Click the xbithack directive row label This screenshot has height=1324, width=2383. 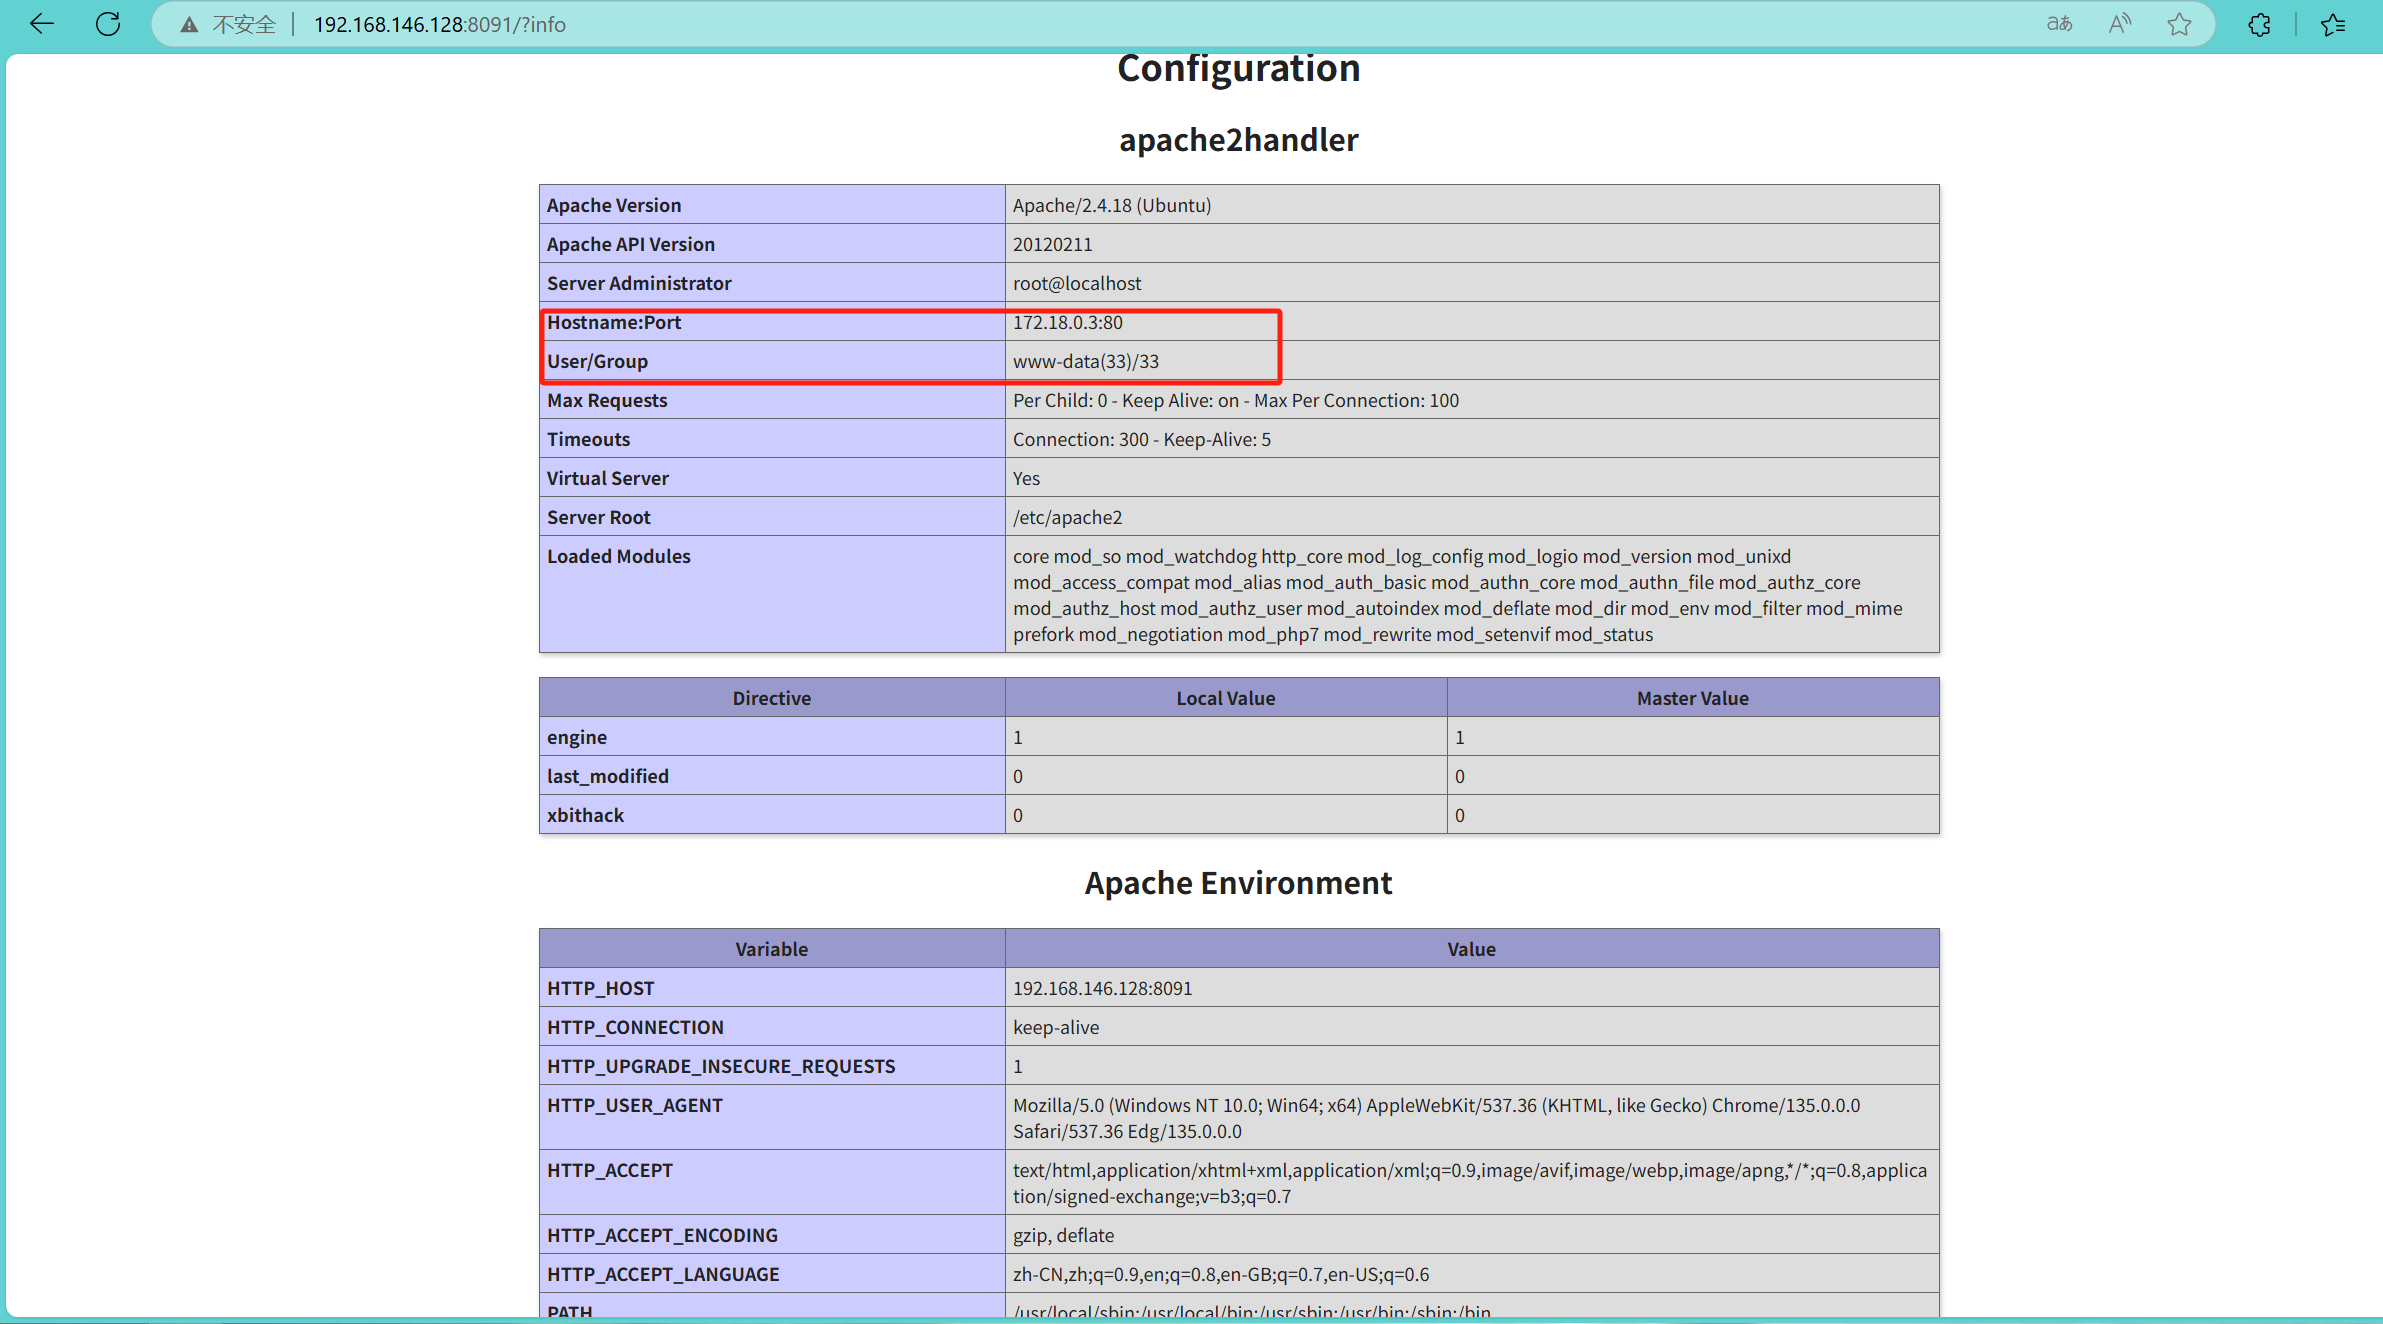tap(585, 815)
